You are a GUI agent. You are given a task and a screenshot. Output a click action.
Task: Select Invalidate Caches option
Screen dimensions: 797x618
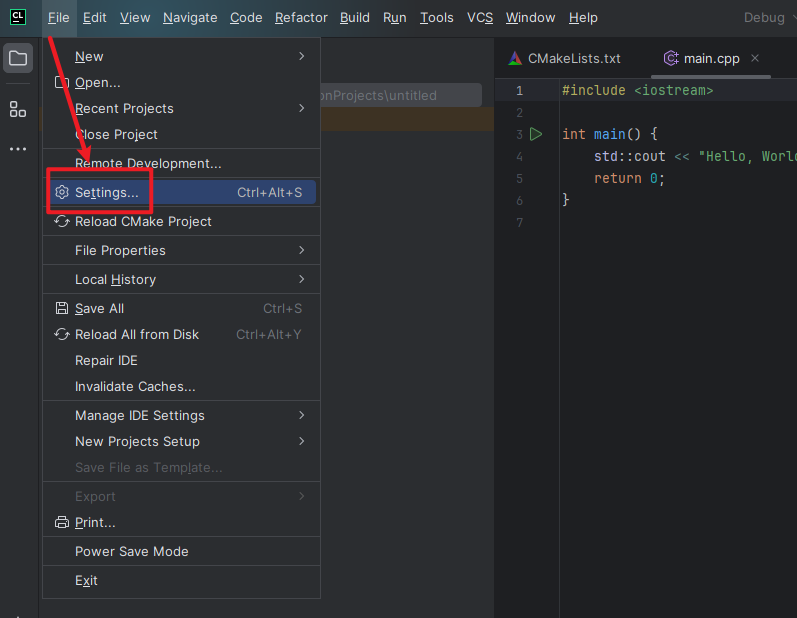tap(135, 386)
